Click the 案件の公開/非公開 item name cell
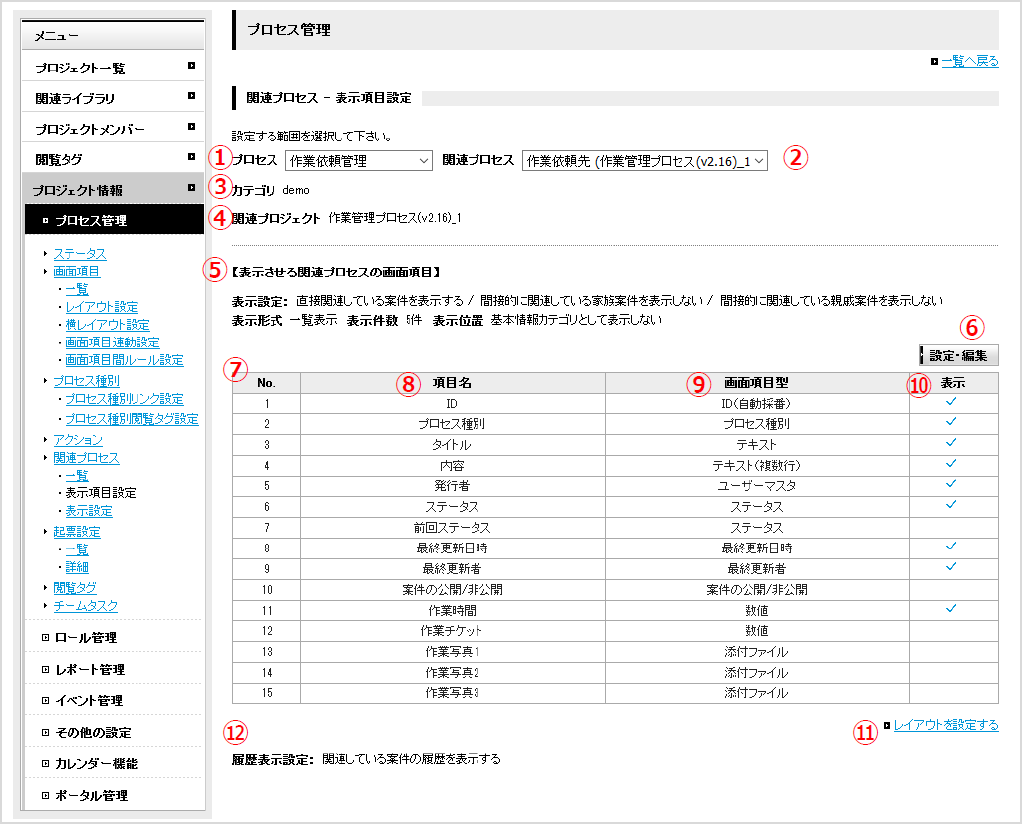This screenshot has height=824, width=1022. (x=452, y=589)
